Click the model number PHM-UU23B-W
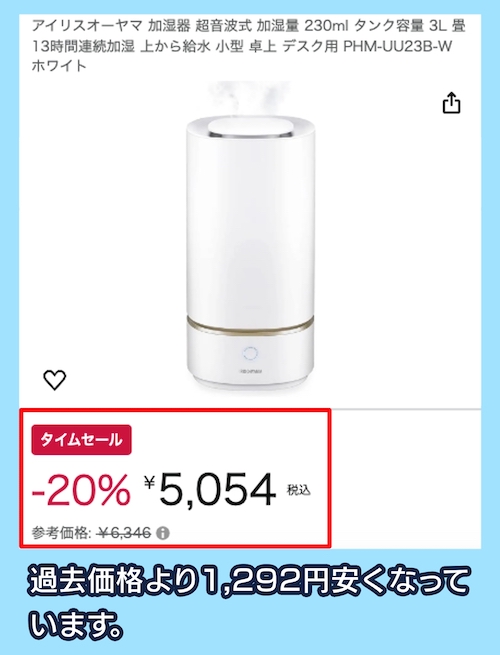500x655 pixels. 398,46
